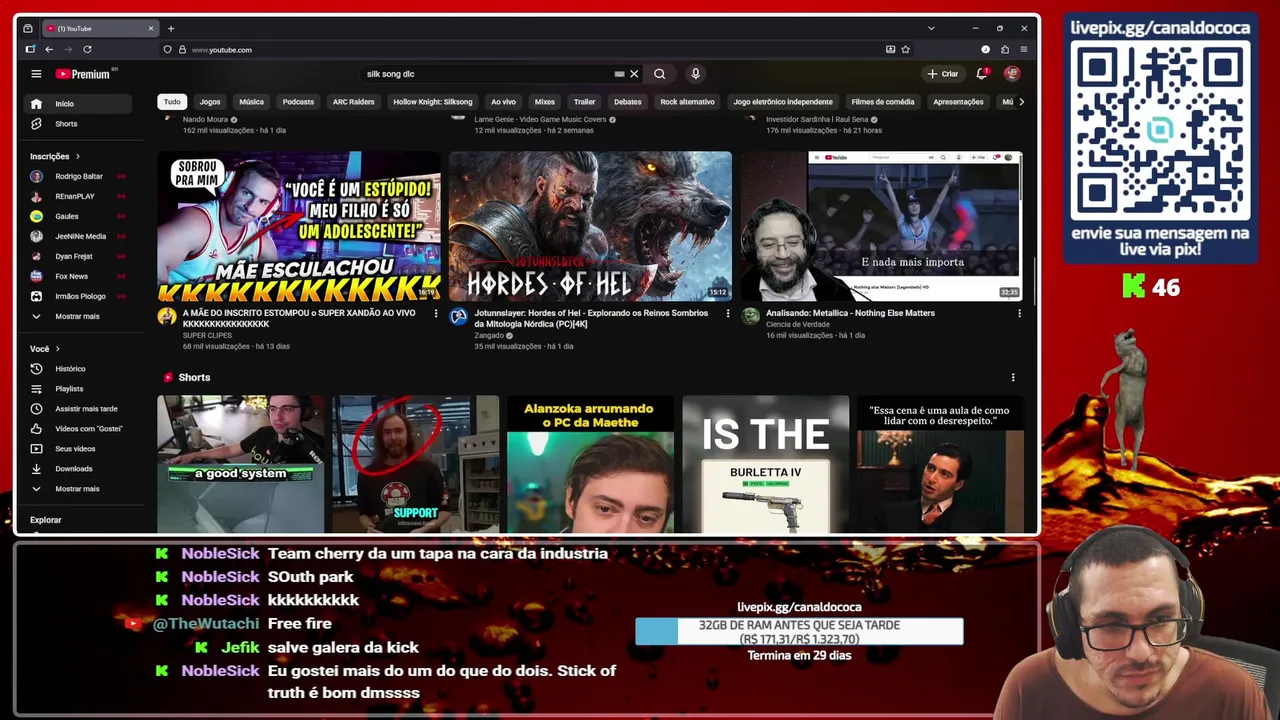Screen dimensions: 1280x720
Task: Open Analisando: Metallica video title
Action: [850, 314]
